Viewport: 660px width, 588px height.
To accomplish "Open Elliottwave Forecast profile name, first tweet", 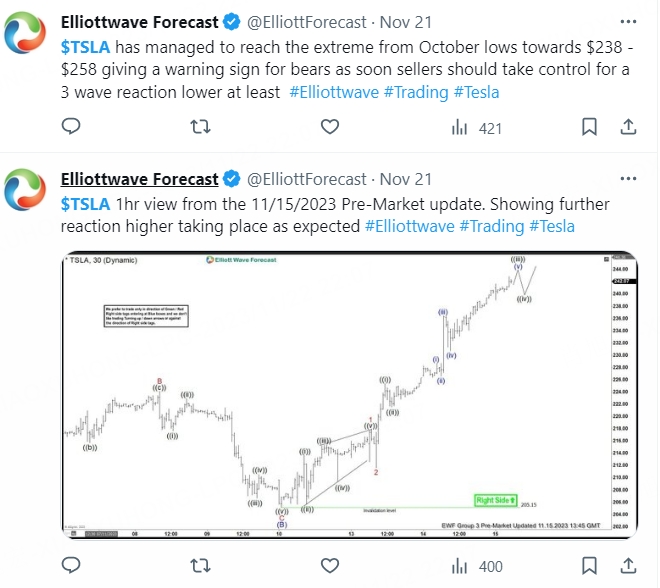I will point(139,20).
